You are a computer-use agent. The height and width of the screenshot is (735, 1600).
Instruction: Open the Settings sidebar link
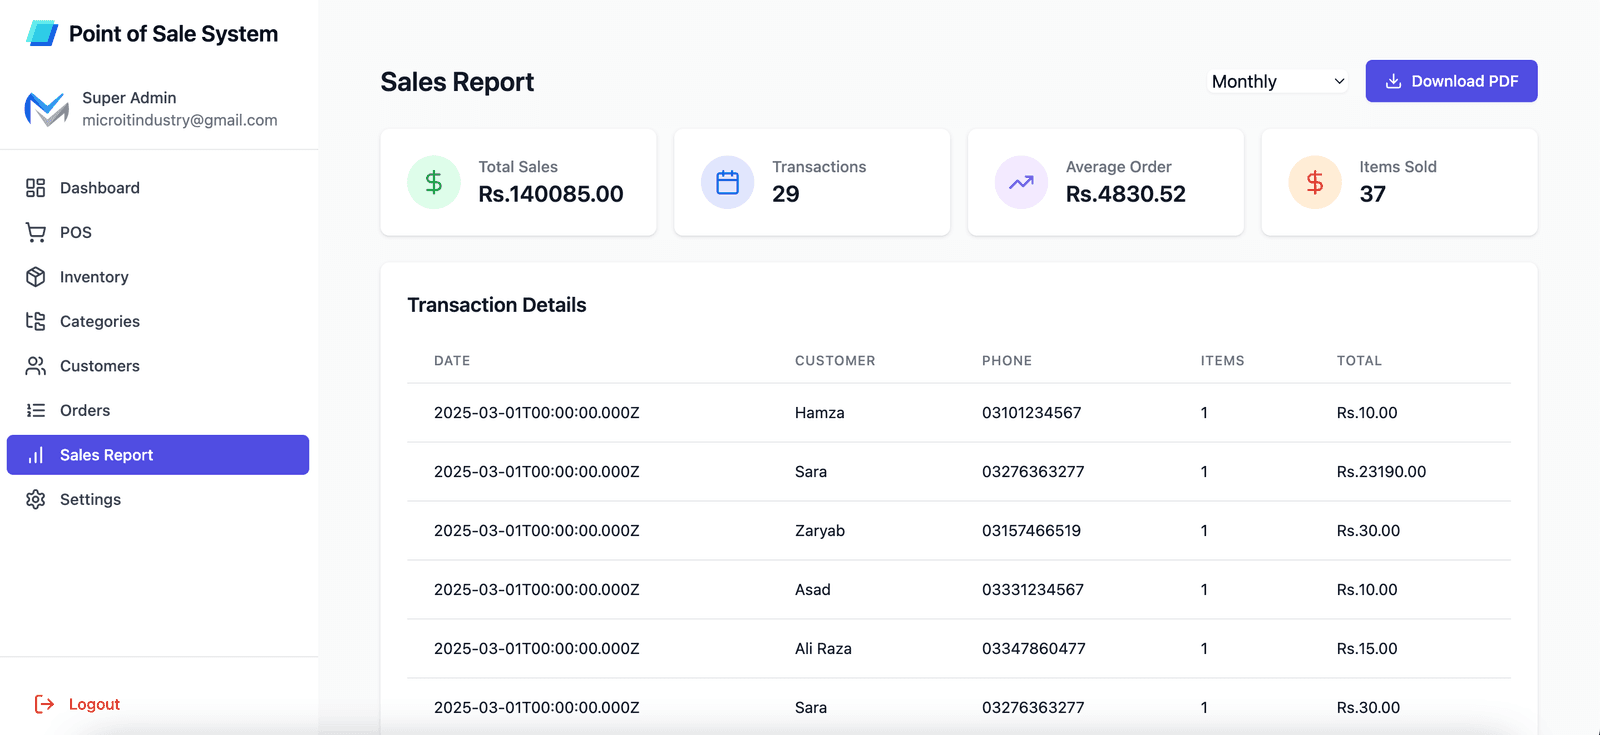[x=158, y=499]
